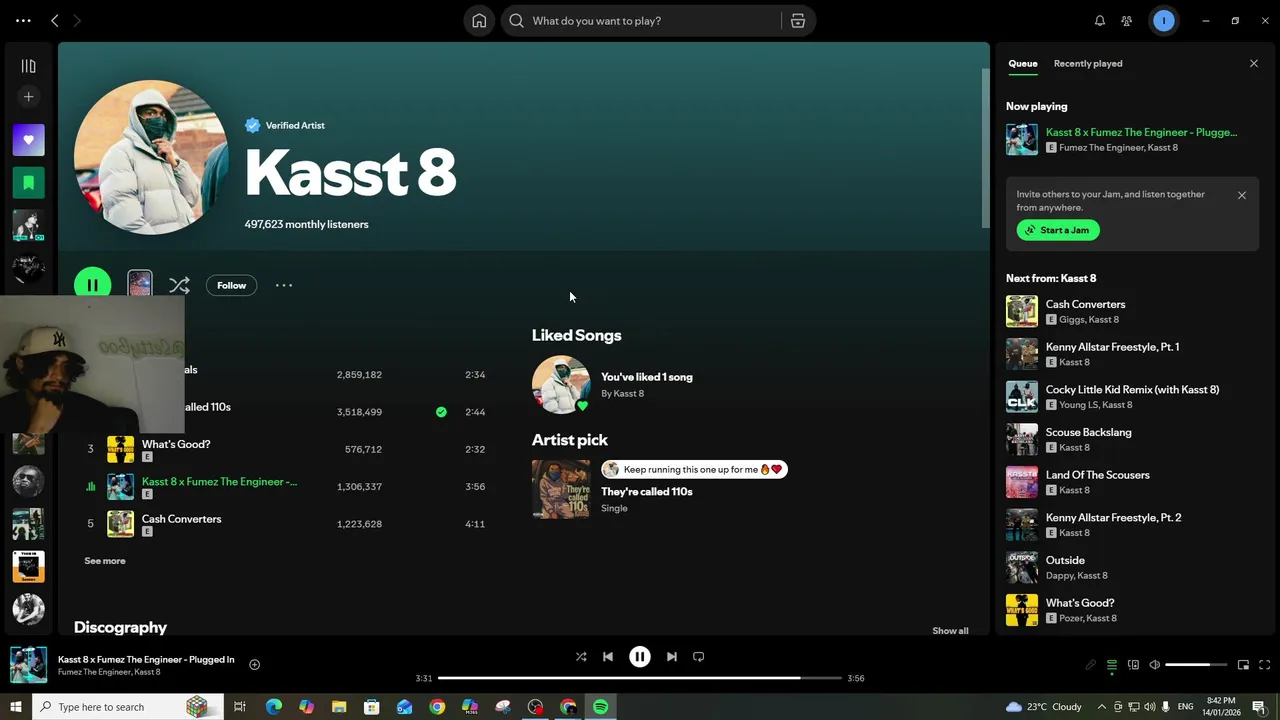Seek on the song progress bar
The width and height of the screenshot is (1280, 720).
click(640, 678)
